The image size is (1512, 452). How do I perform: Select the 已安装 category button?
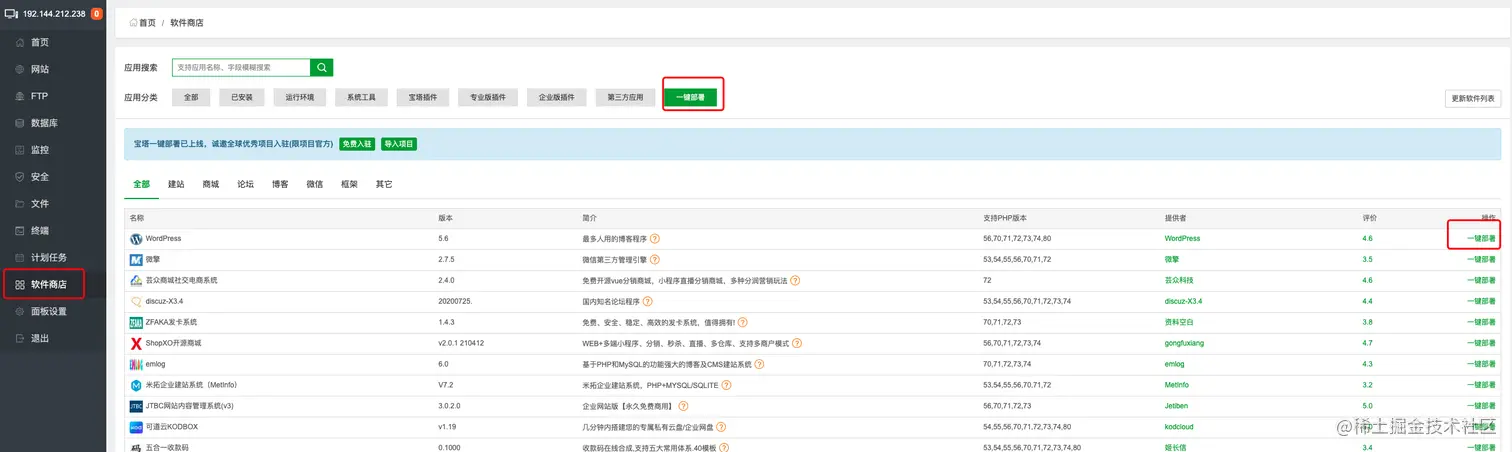(242, 97)
